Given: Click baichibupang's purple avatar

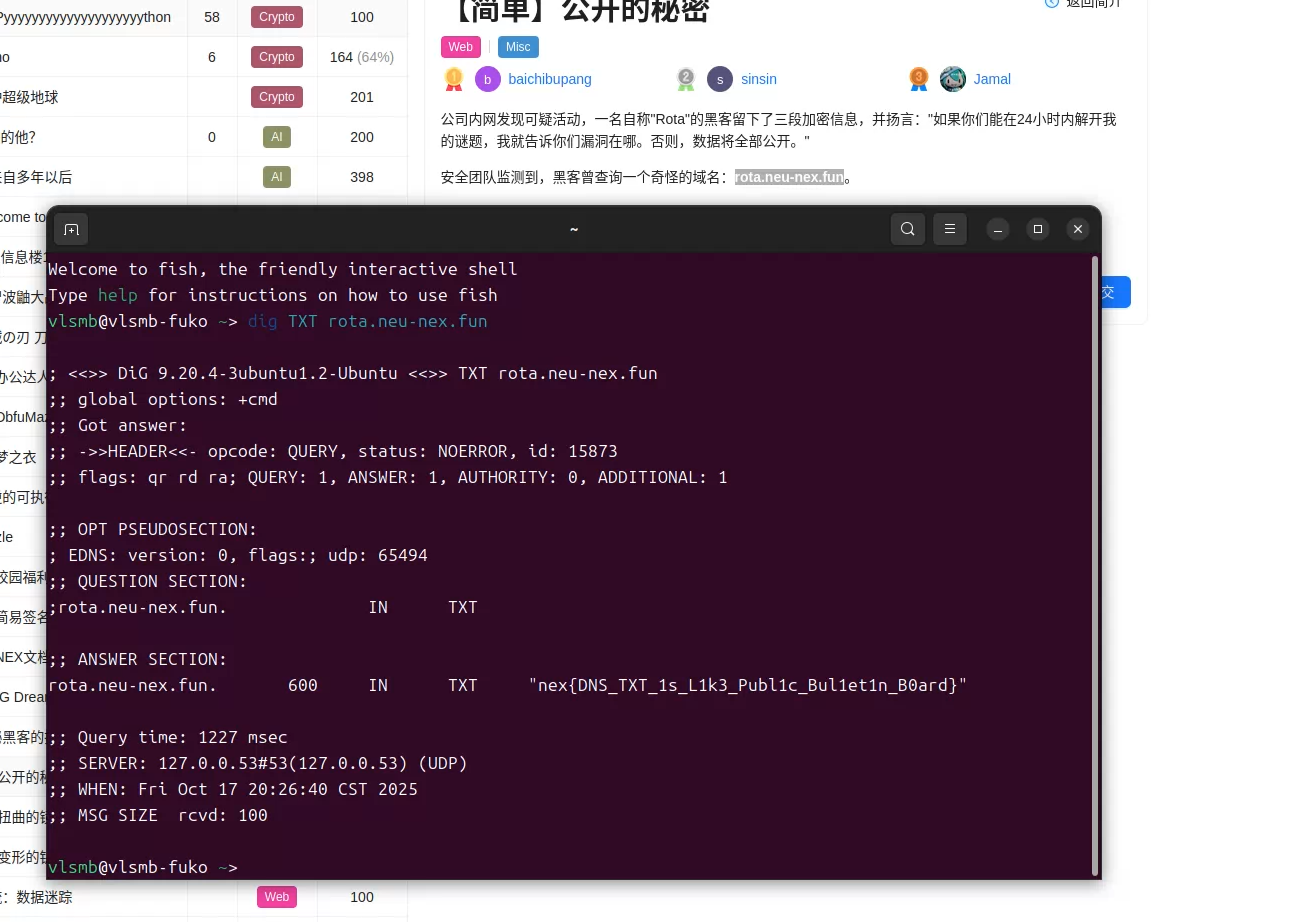Looking at the screenshot, I should tap(488, 79).
